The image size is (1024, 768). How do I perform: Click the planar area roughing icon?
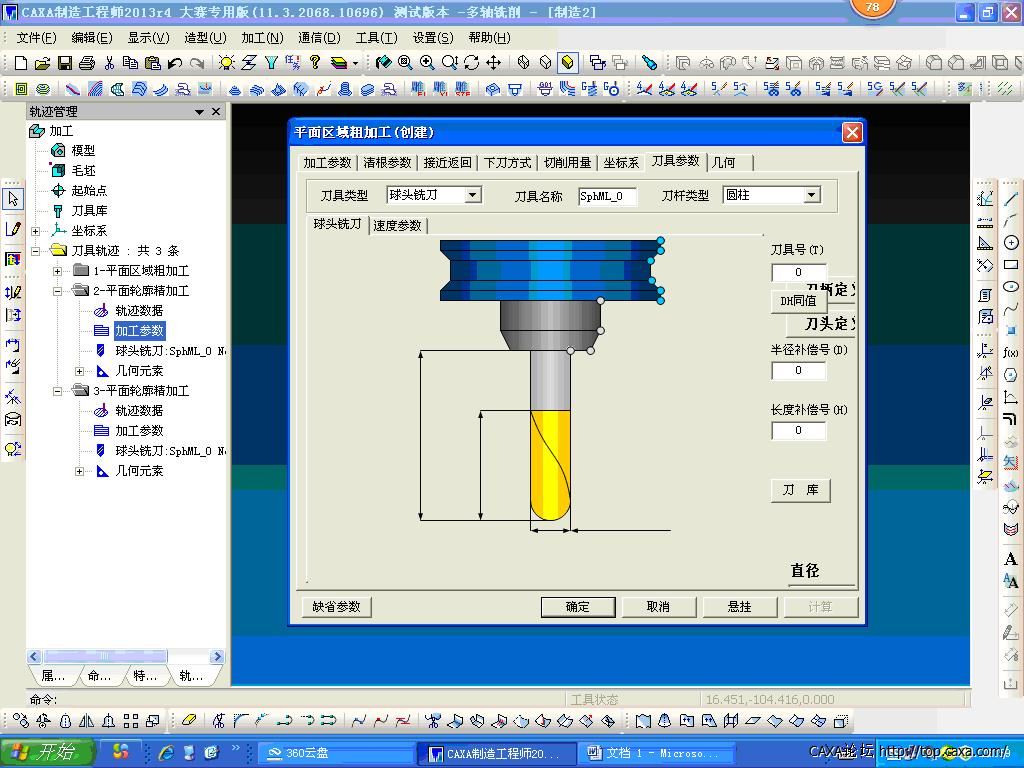tap(21, 89)
